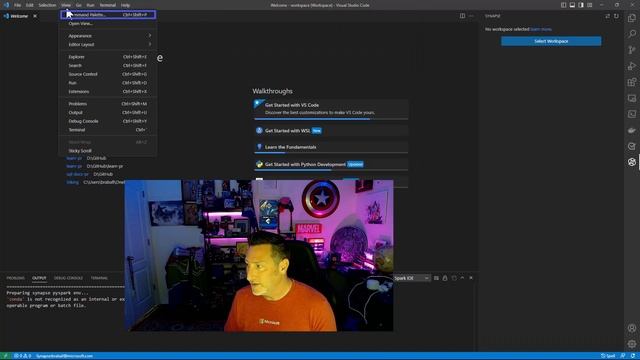Image resolution: width=640 pixels, height=360 pixels.
Task: Choose Command Palette from the View menu
Action: click(x=108, y=15)
